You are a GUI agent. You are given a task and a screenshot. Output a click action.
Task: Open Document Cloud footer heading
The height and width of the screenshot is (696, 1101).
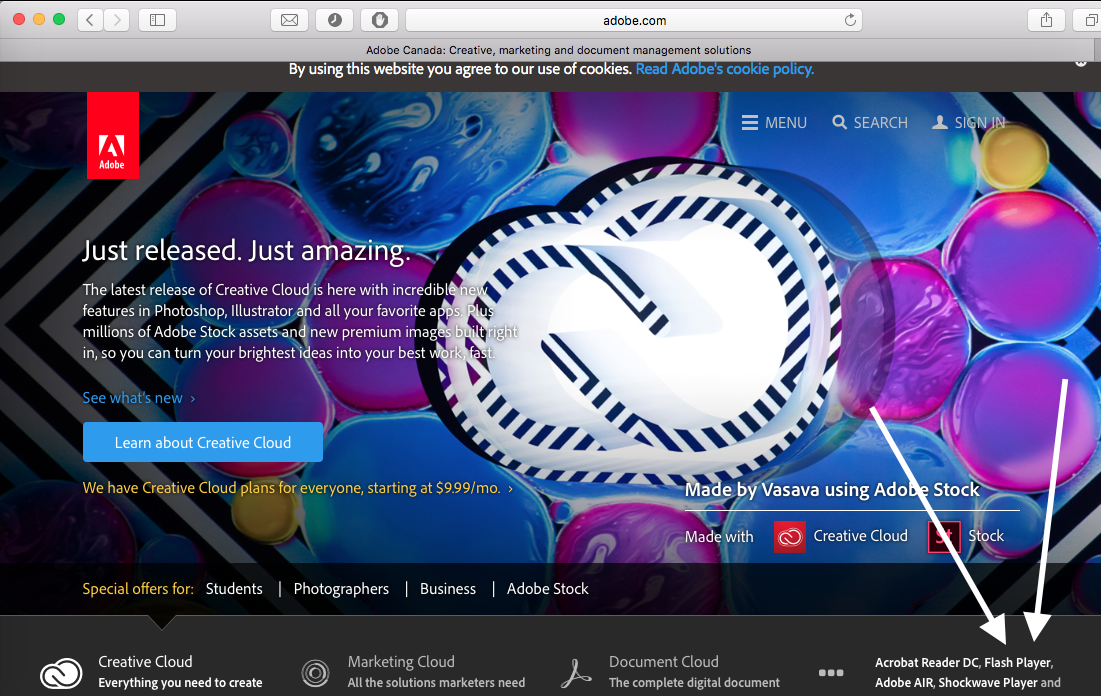pos(664,662)
